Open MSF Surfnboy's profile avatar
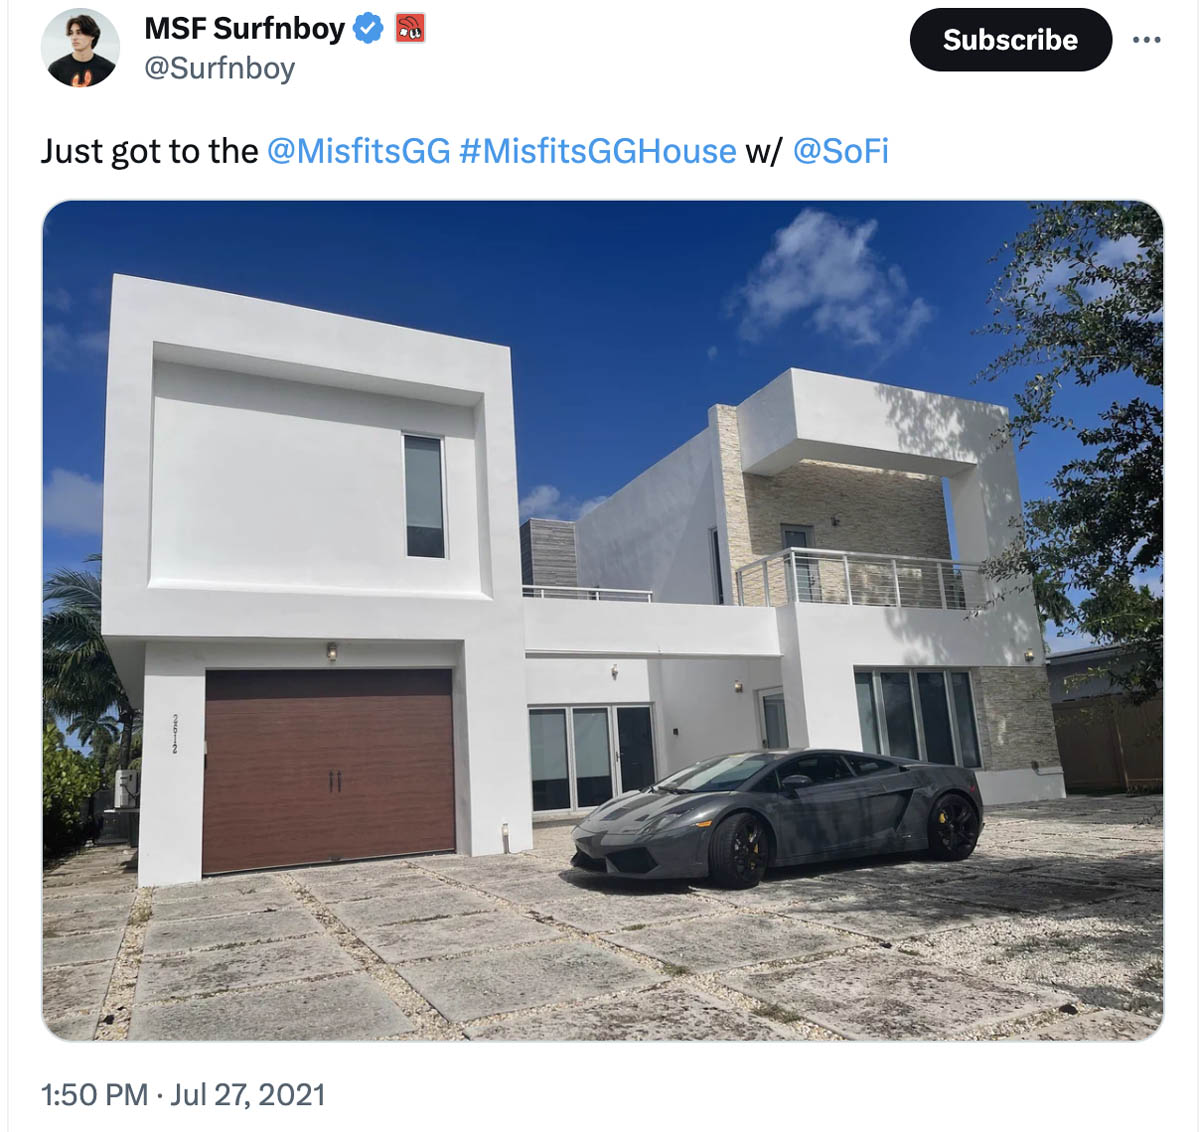 (x=80, y=47)
